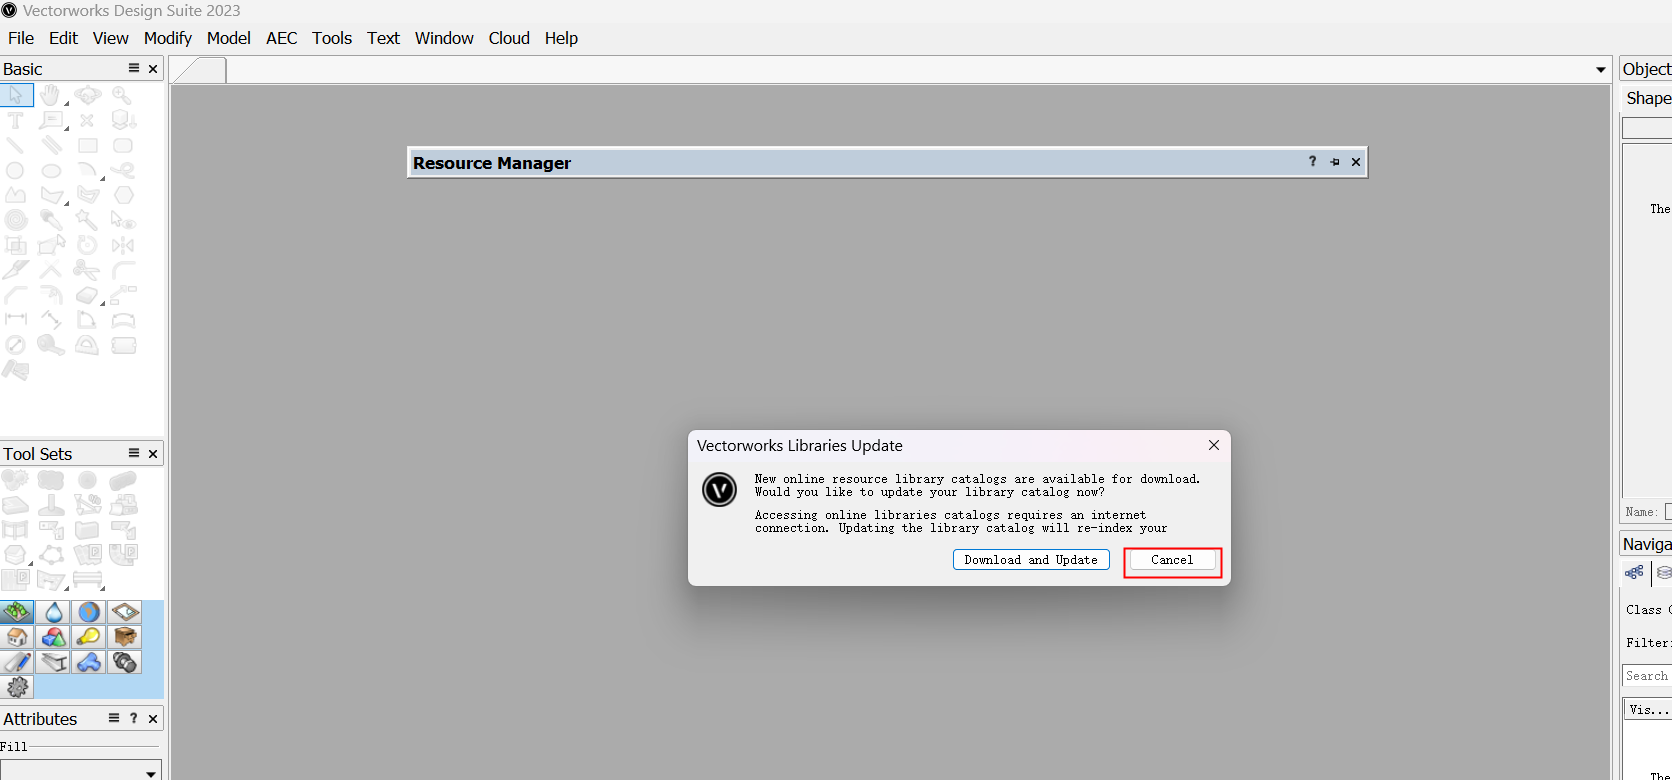Open the Basic palette options menu
This screenshot has width=1672, height=780.
point(134,68)
